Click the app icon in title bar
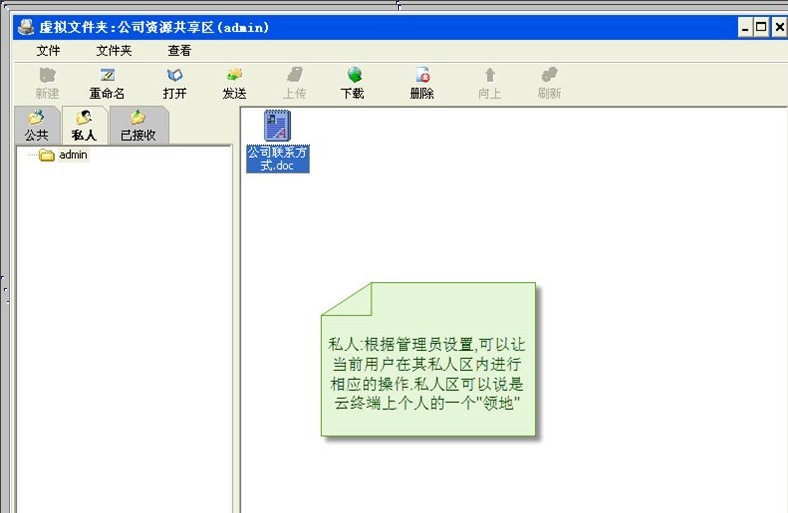This screenshot has width=788, height=513. tap(26, 27)
